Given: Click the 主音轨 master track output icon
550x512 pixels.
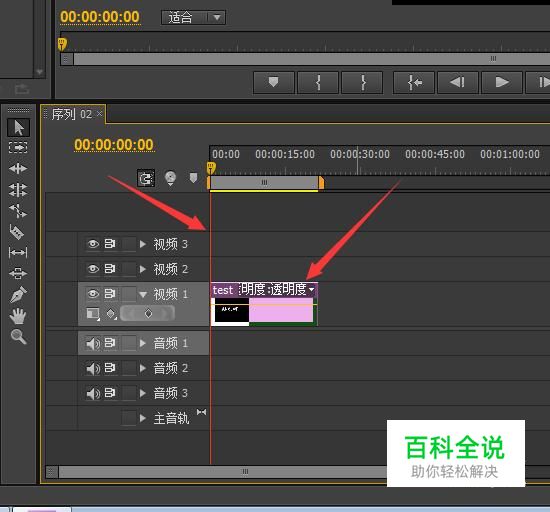Looking at the screenshot, I should coord(201,412).
